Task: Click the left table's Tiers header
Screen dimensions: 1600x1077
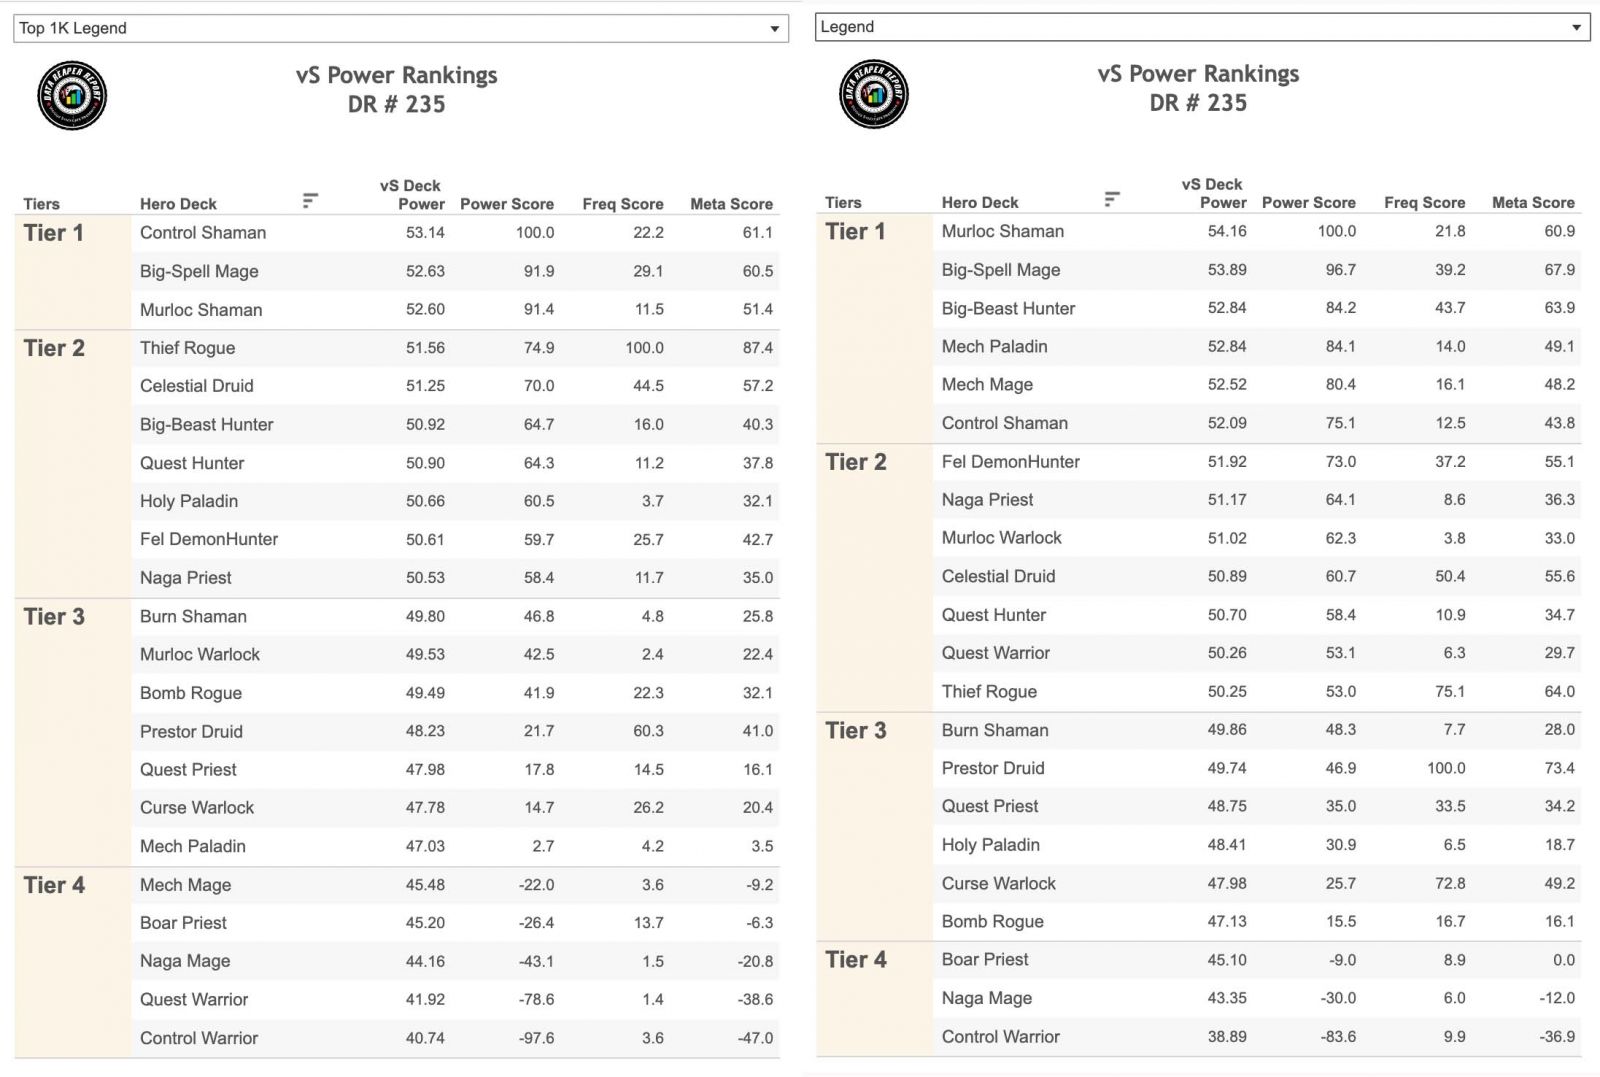Action: (41, 204)
